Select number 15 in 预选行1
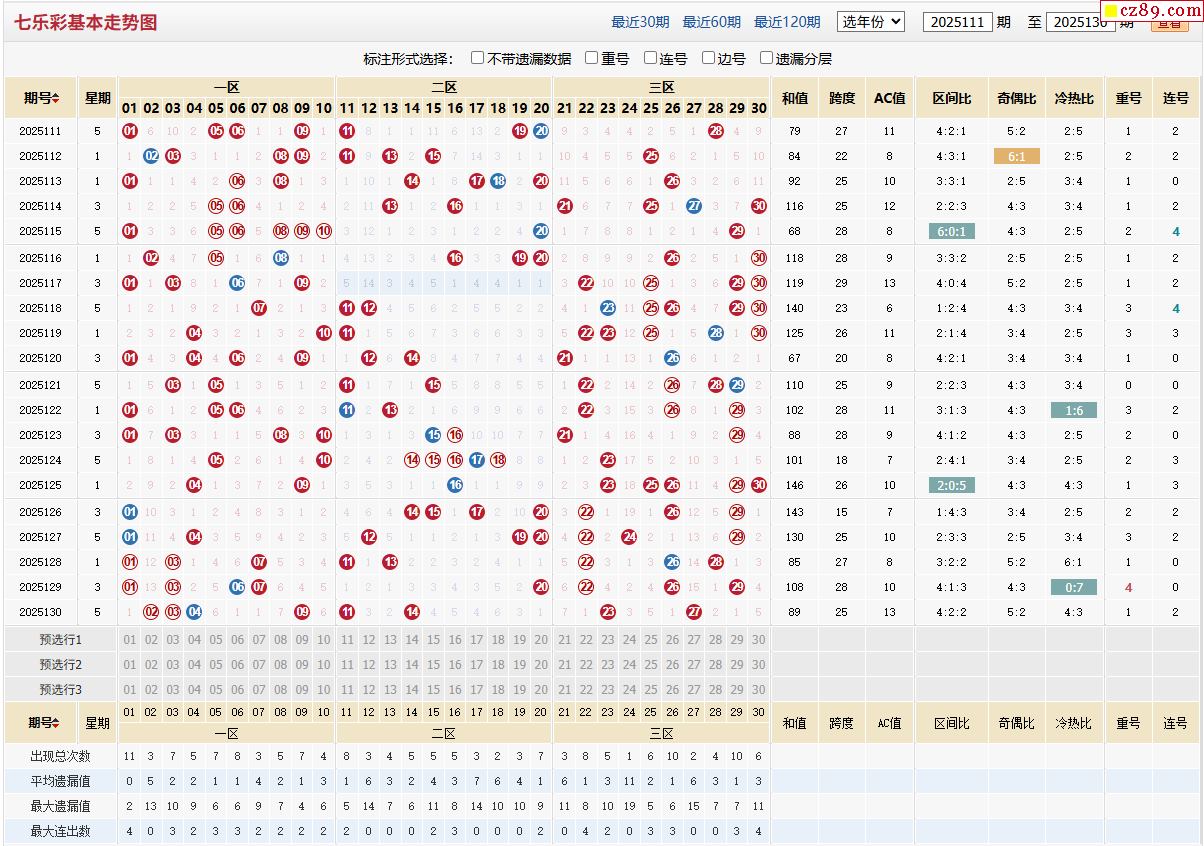The width and height of the screenshot is (1204, 846). point(433,640)
